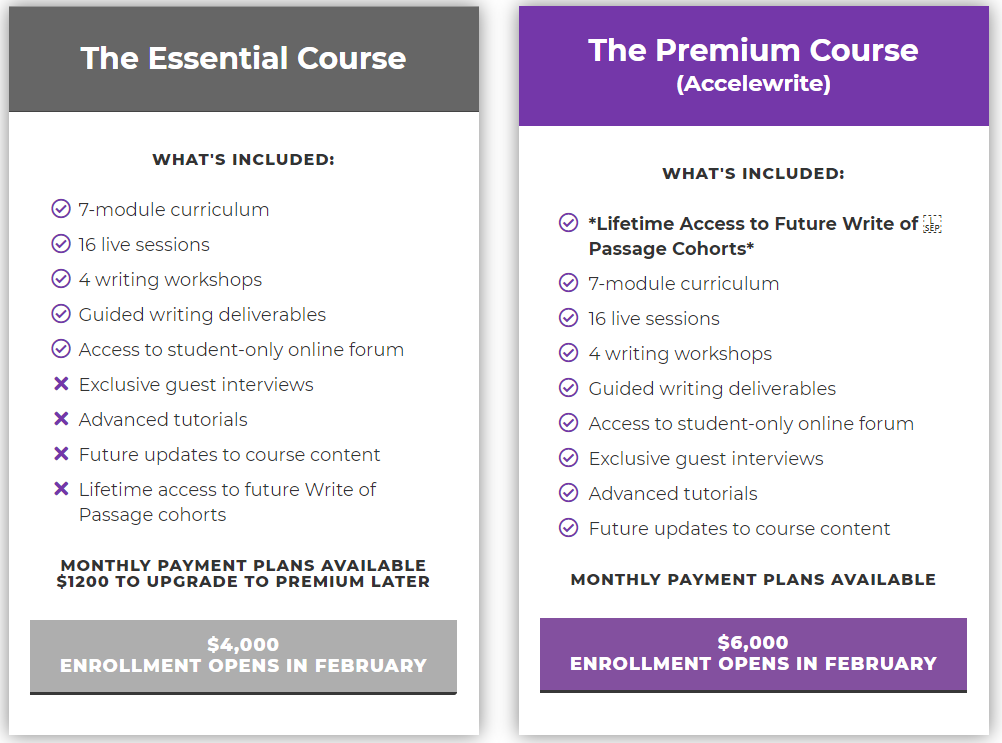Click X icon next to Lifetime access item
This screenshot has width=1002, height=743.
[61, 489]
